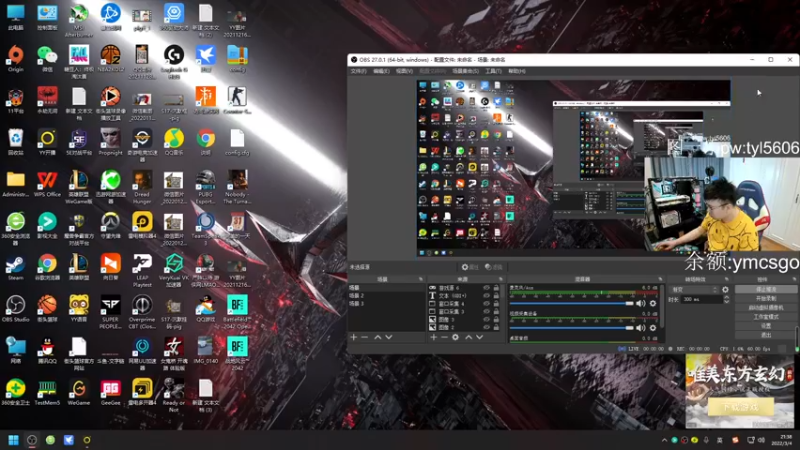Add a new scene with the plus icon
Image resolution: width=800 pixels, height=450 pixels.
point(353,337)
